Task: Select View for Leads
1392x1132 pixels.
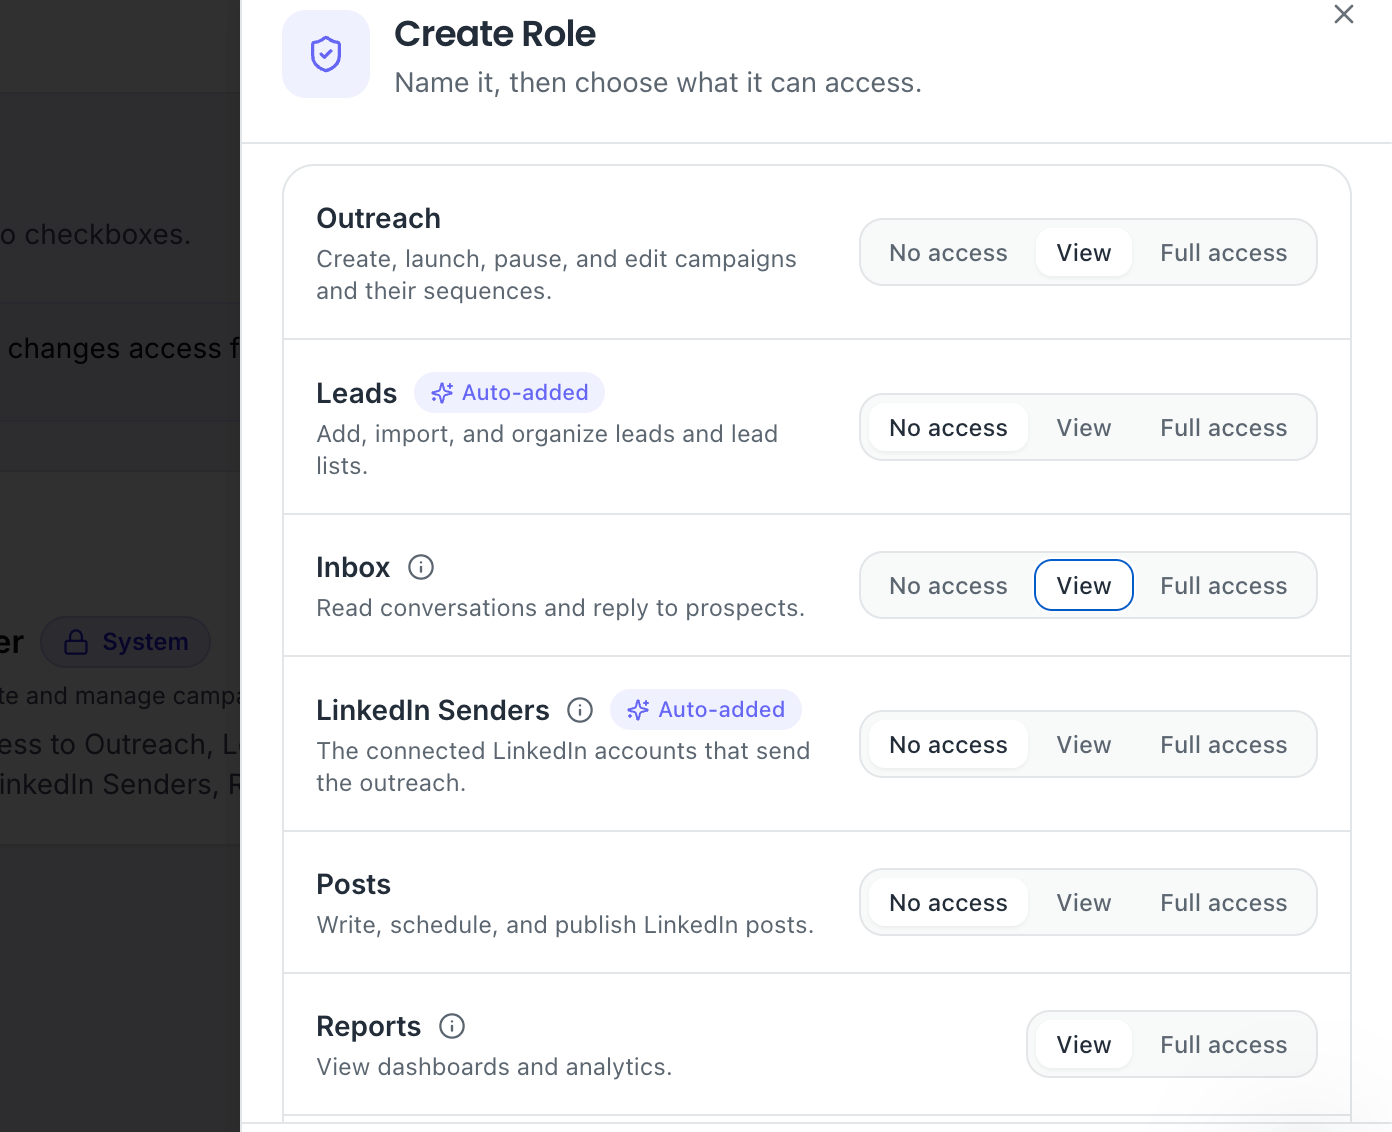Action: pos(1084,428)
